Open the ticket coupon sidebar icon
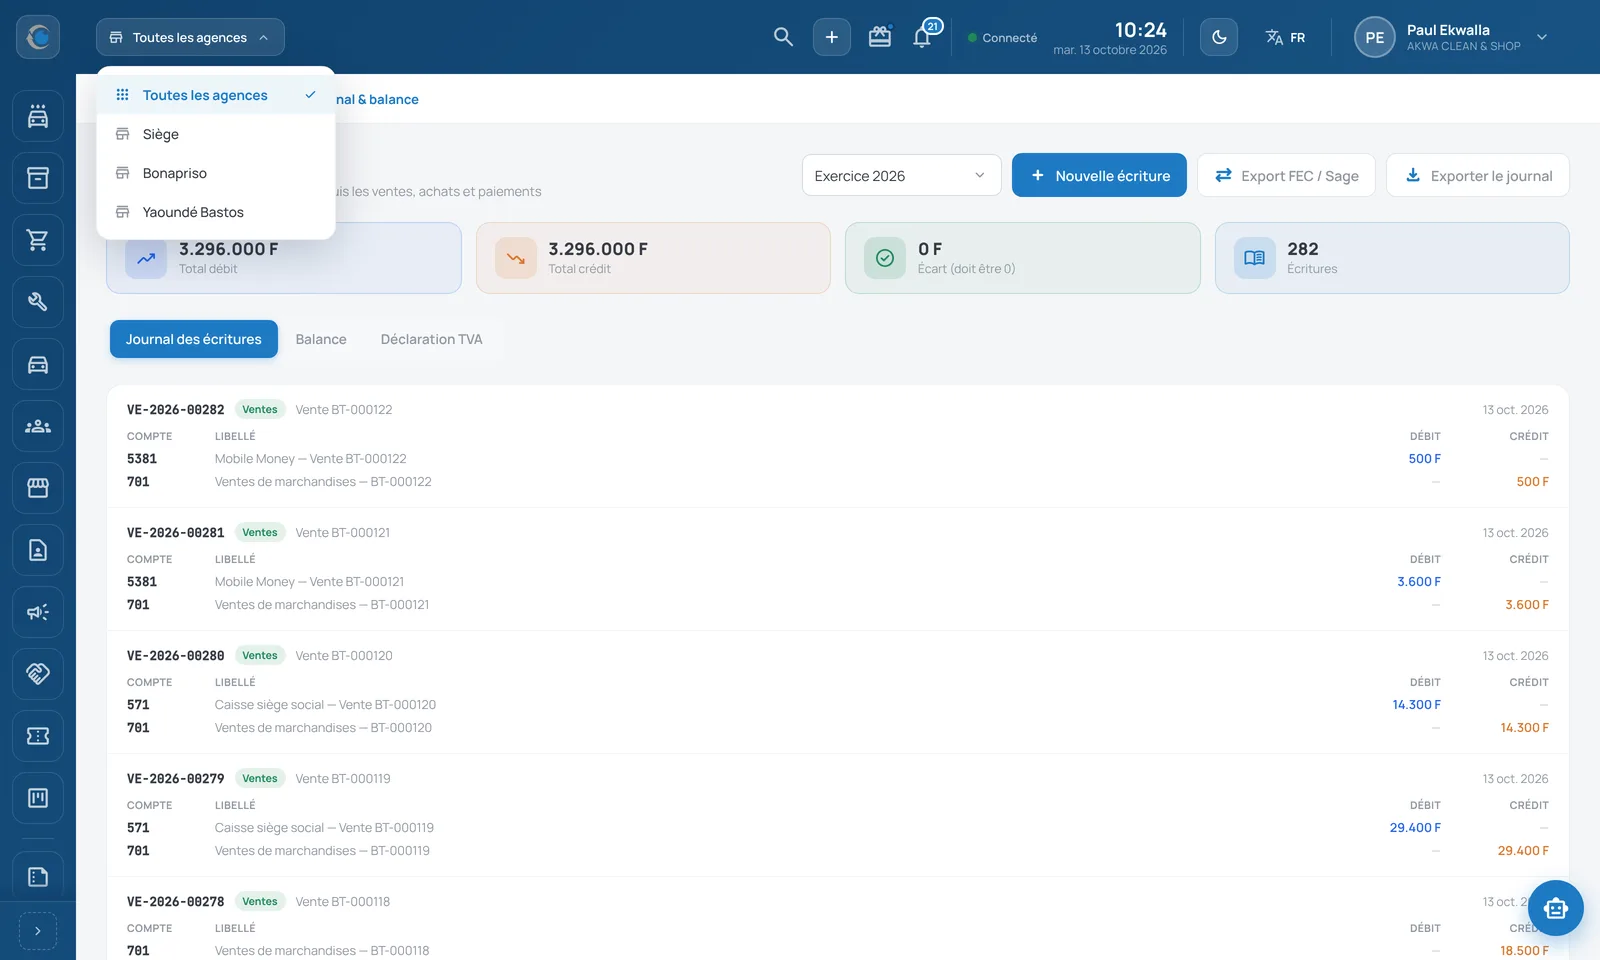 point(38,736)
